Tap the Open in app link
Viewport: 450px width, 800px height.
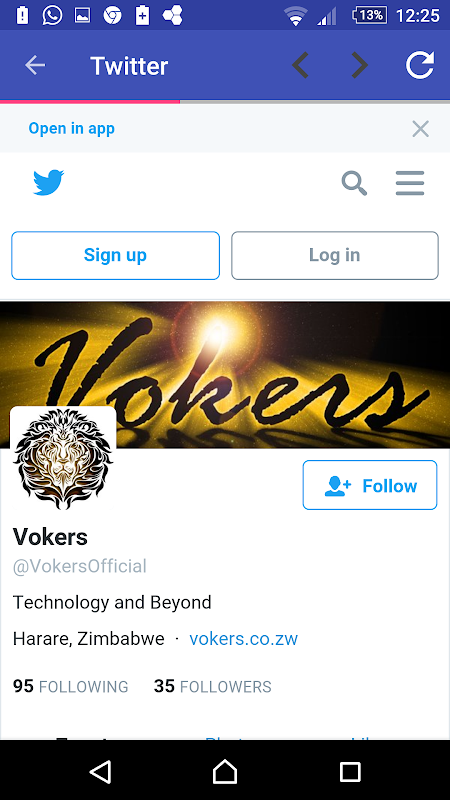(x=71, y=129)
